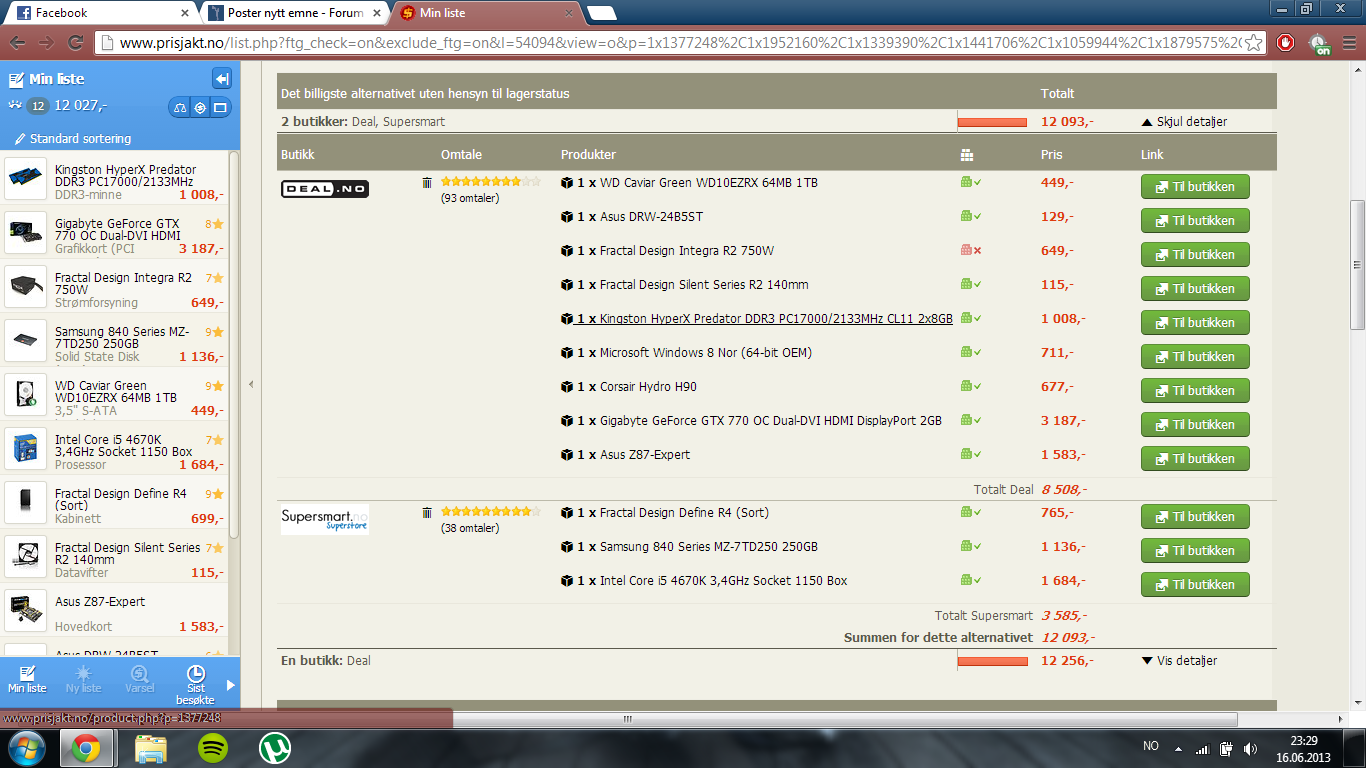1366x768 pixels.
Task: Click AdBlock stop-hand extension icon
Action: 1286,43
